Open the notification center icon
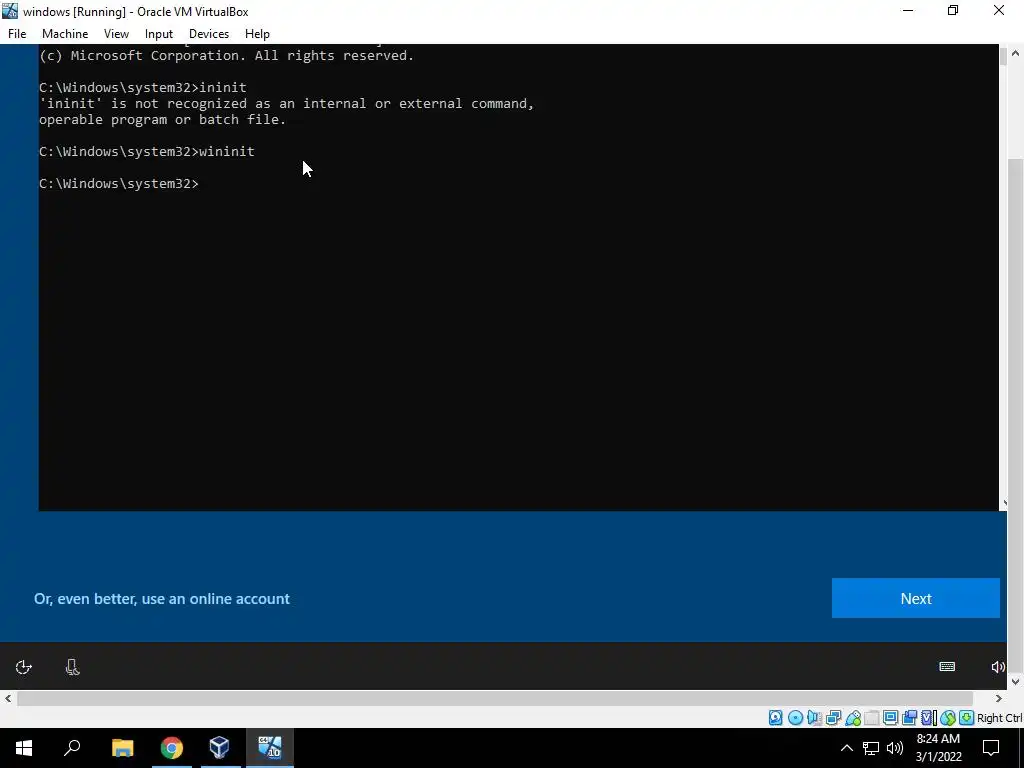Viewport: 1024px width, 768px height. pyautogui.click(x=991, y=748)
